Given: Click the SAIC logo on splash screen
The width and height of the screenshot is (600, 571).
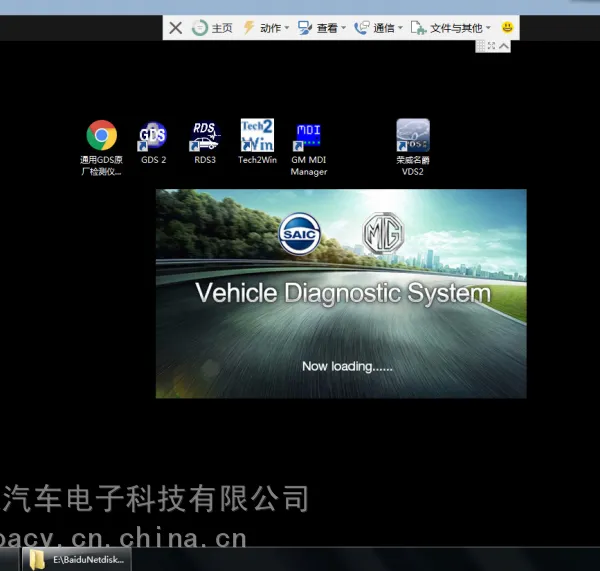Looking at the screenshot, I should tap(299, 234).
